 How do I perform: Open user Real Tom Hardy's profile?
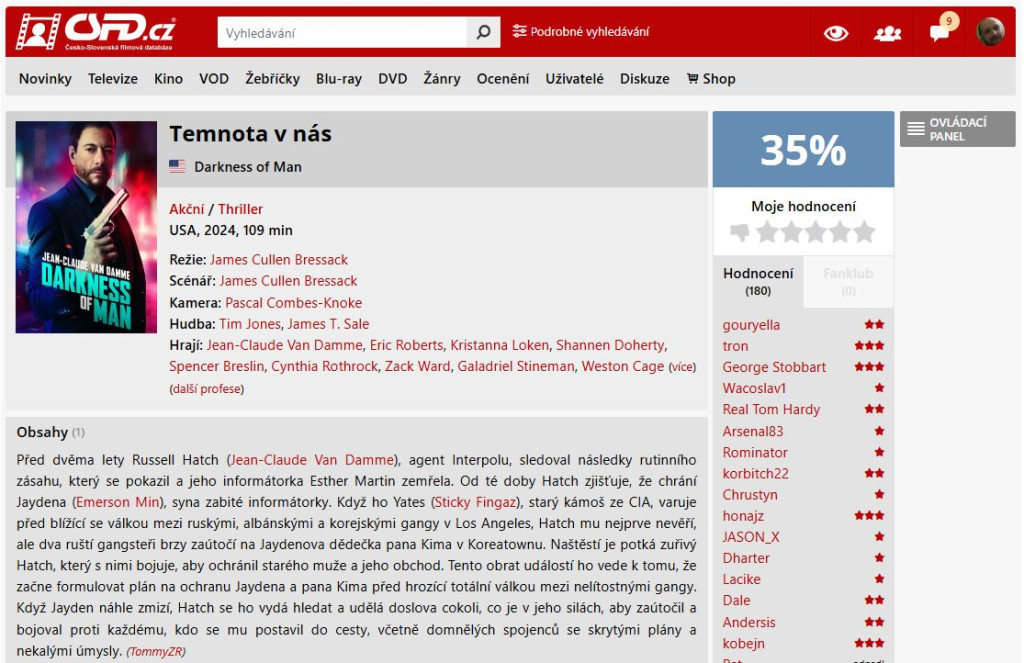pyautogui.click(x=771, y=409)
